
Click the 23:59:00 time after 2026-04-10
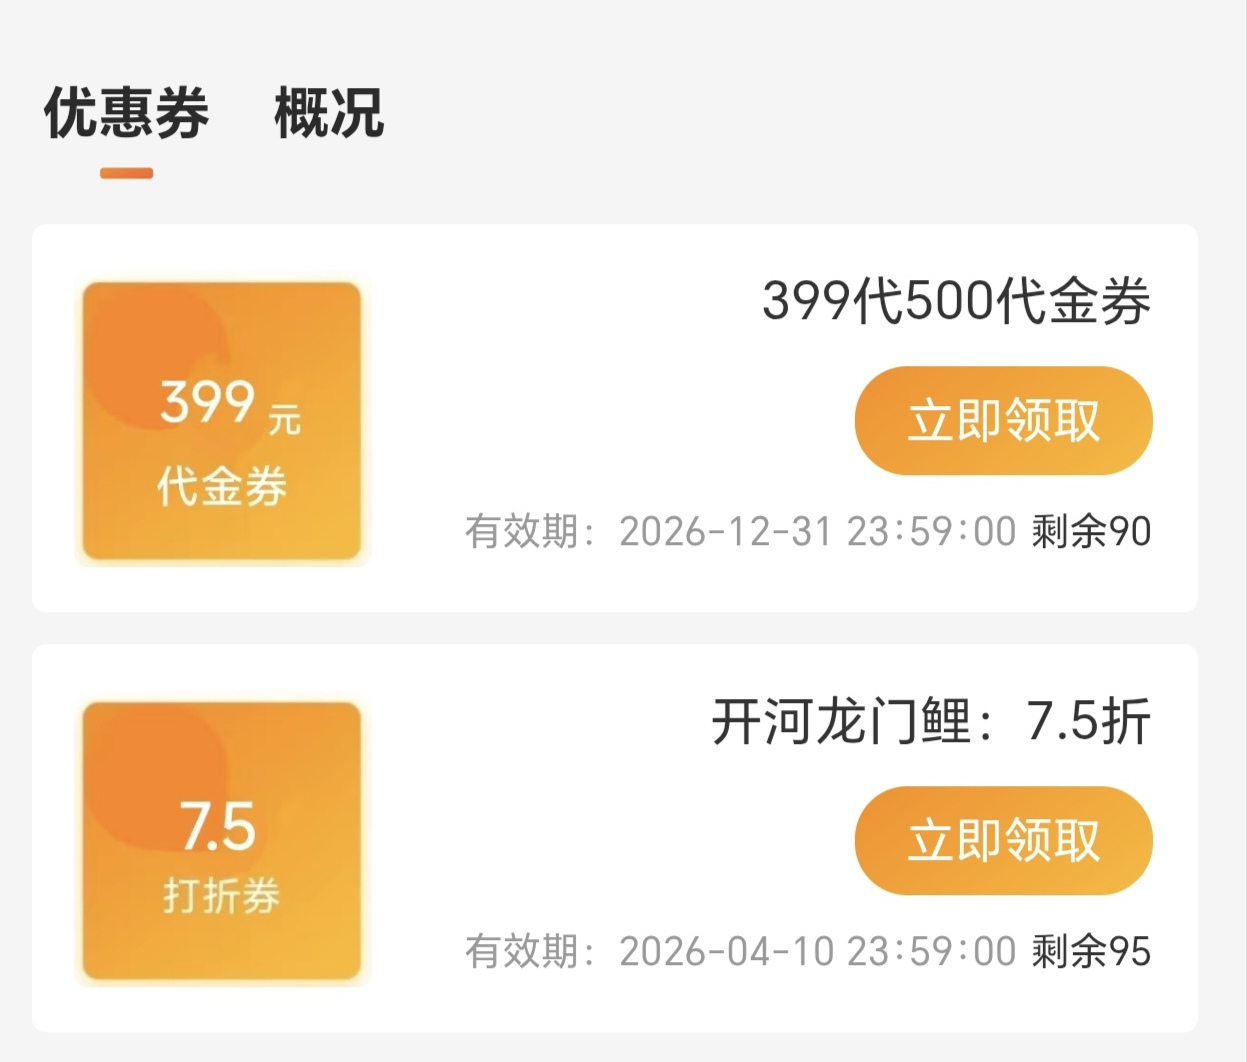(x=931, y=952)
